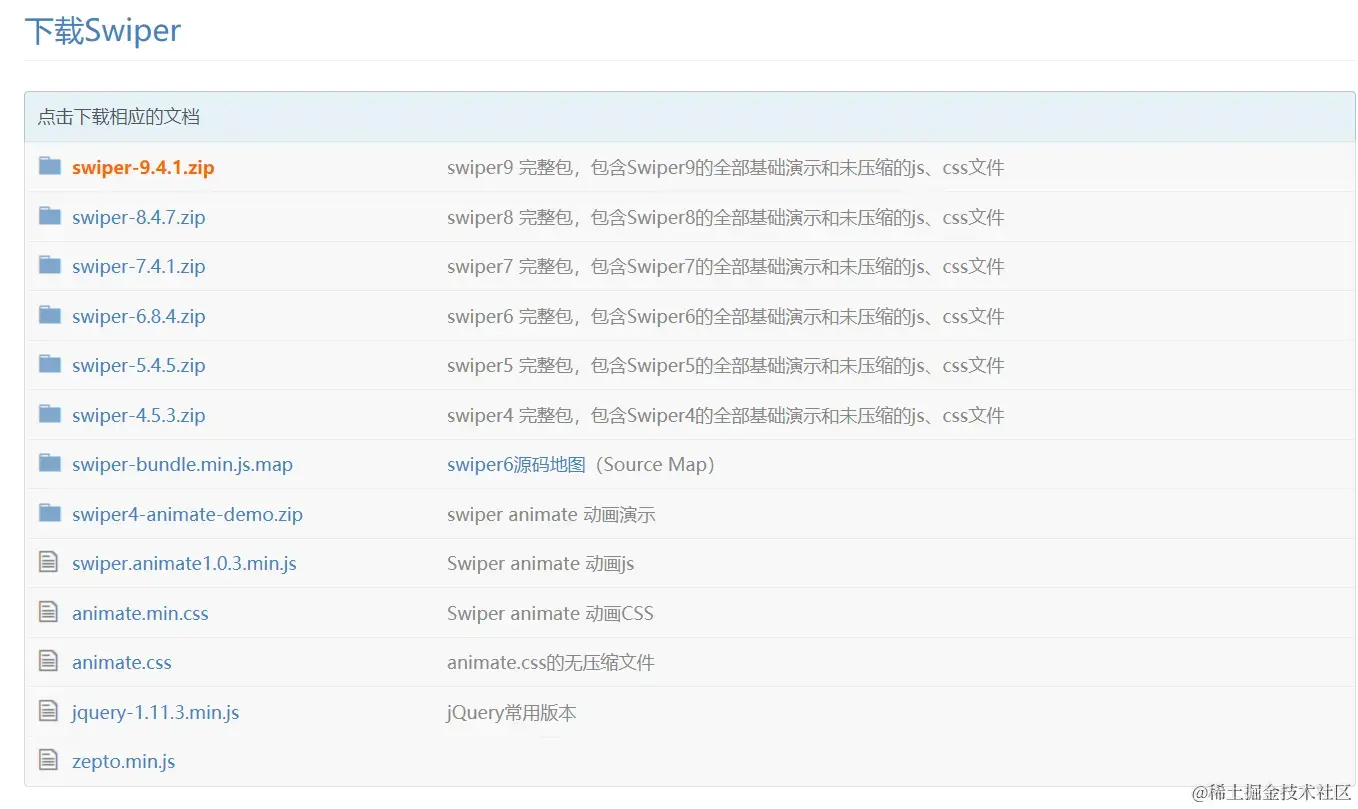Screen dimensions: 1358x809
Task: Open swiper.animate1.0.3.min.js file link
Action: coord(184,564)
